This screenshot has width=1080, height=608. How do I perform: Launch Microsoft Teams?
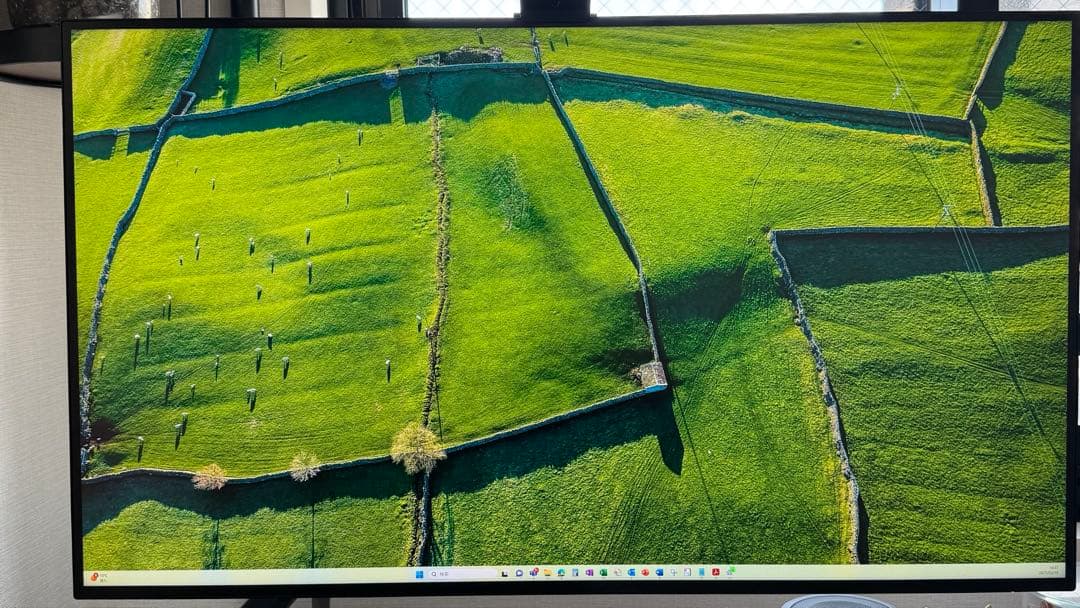click(631, 576)
